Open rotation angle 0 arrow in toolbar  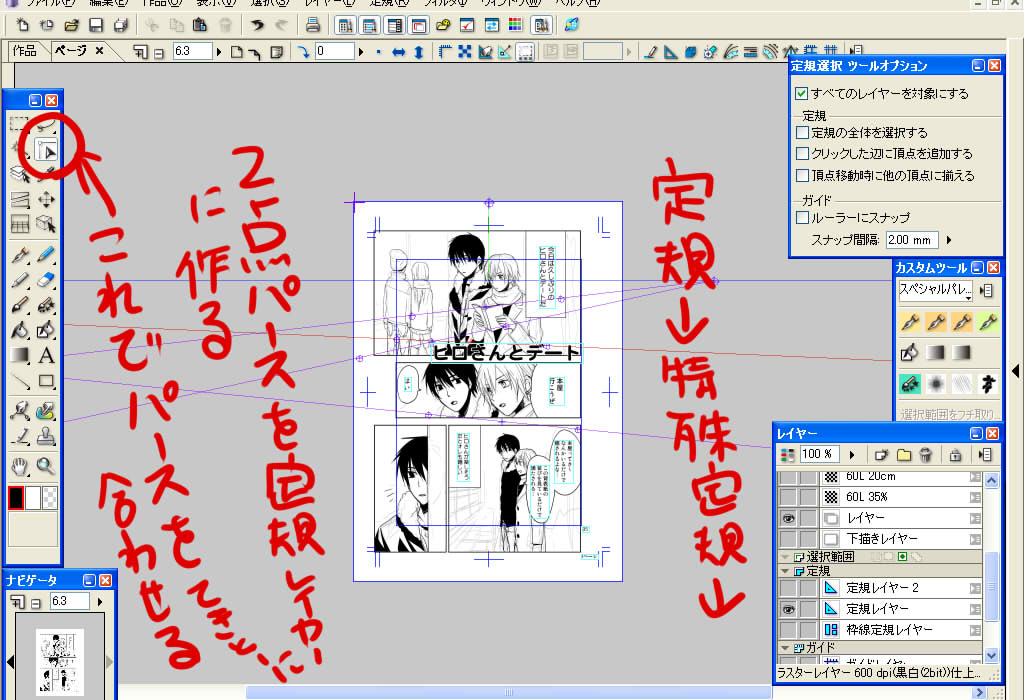(360, 52)
